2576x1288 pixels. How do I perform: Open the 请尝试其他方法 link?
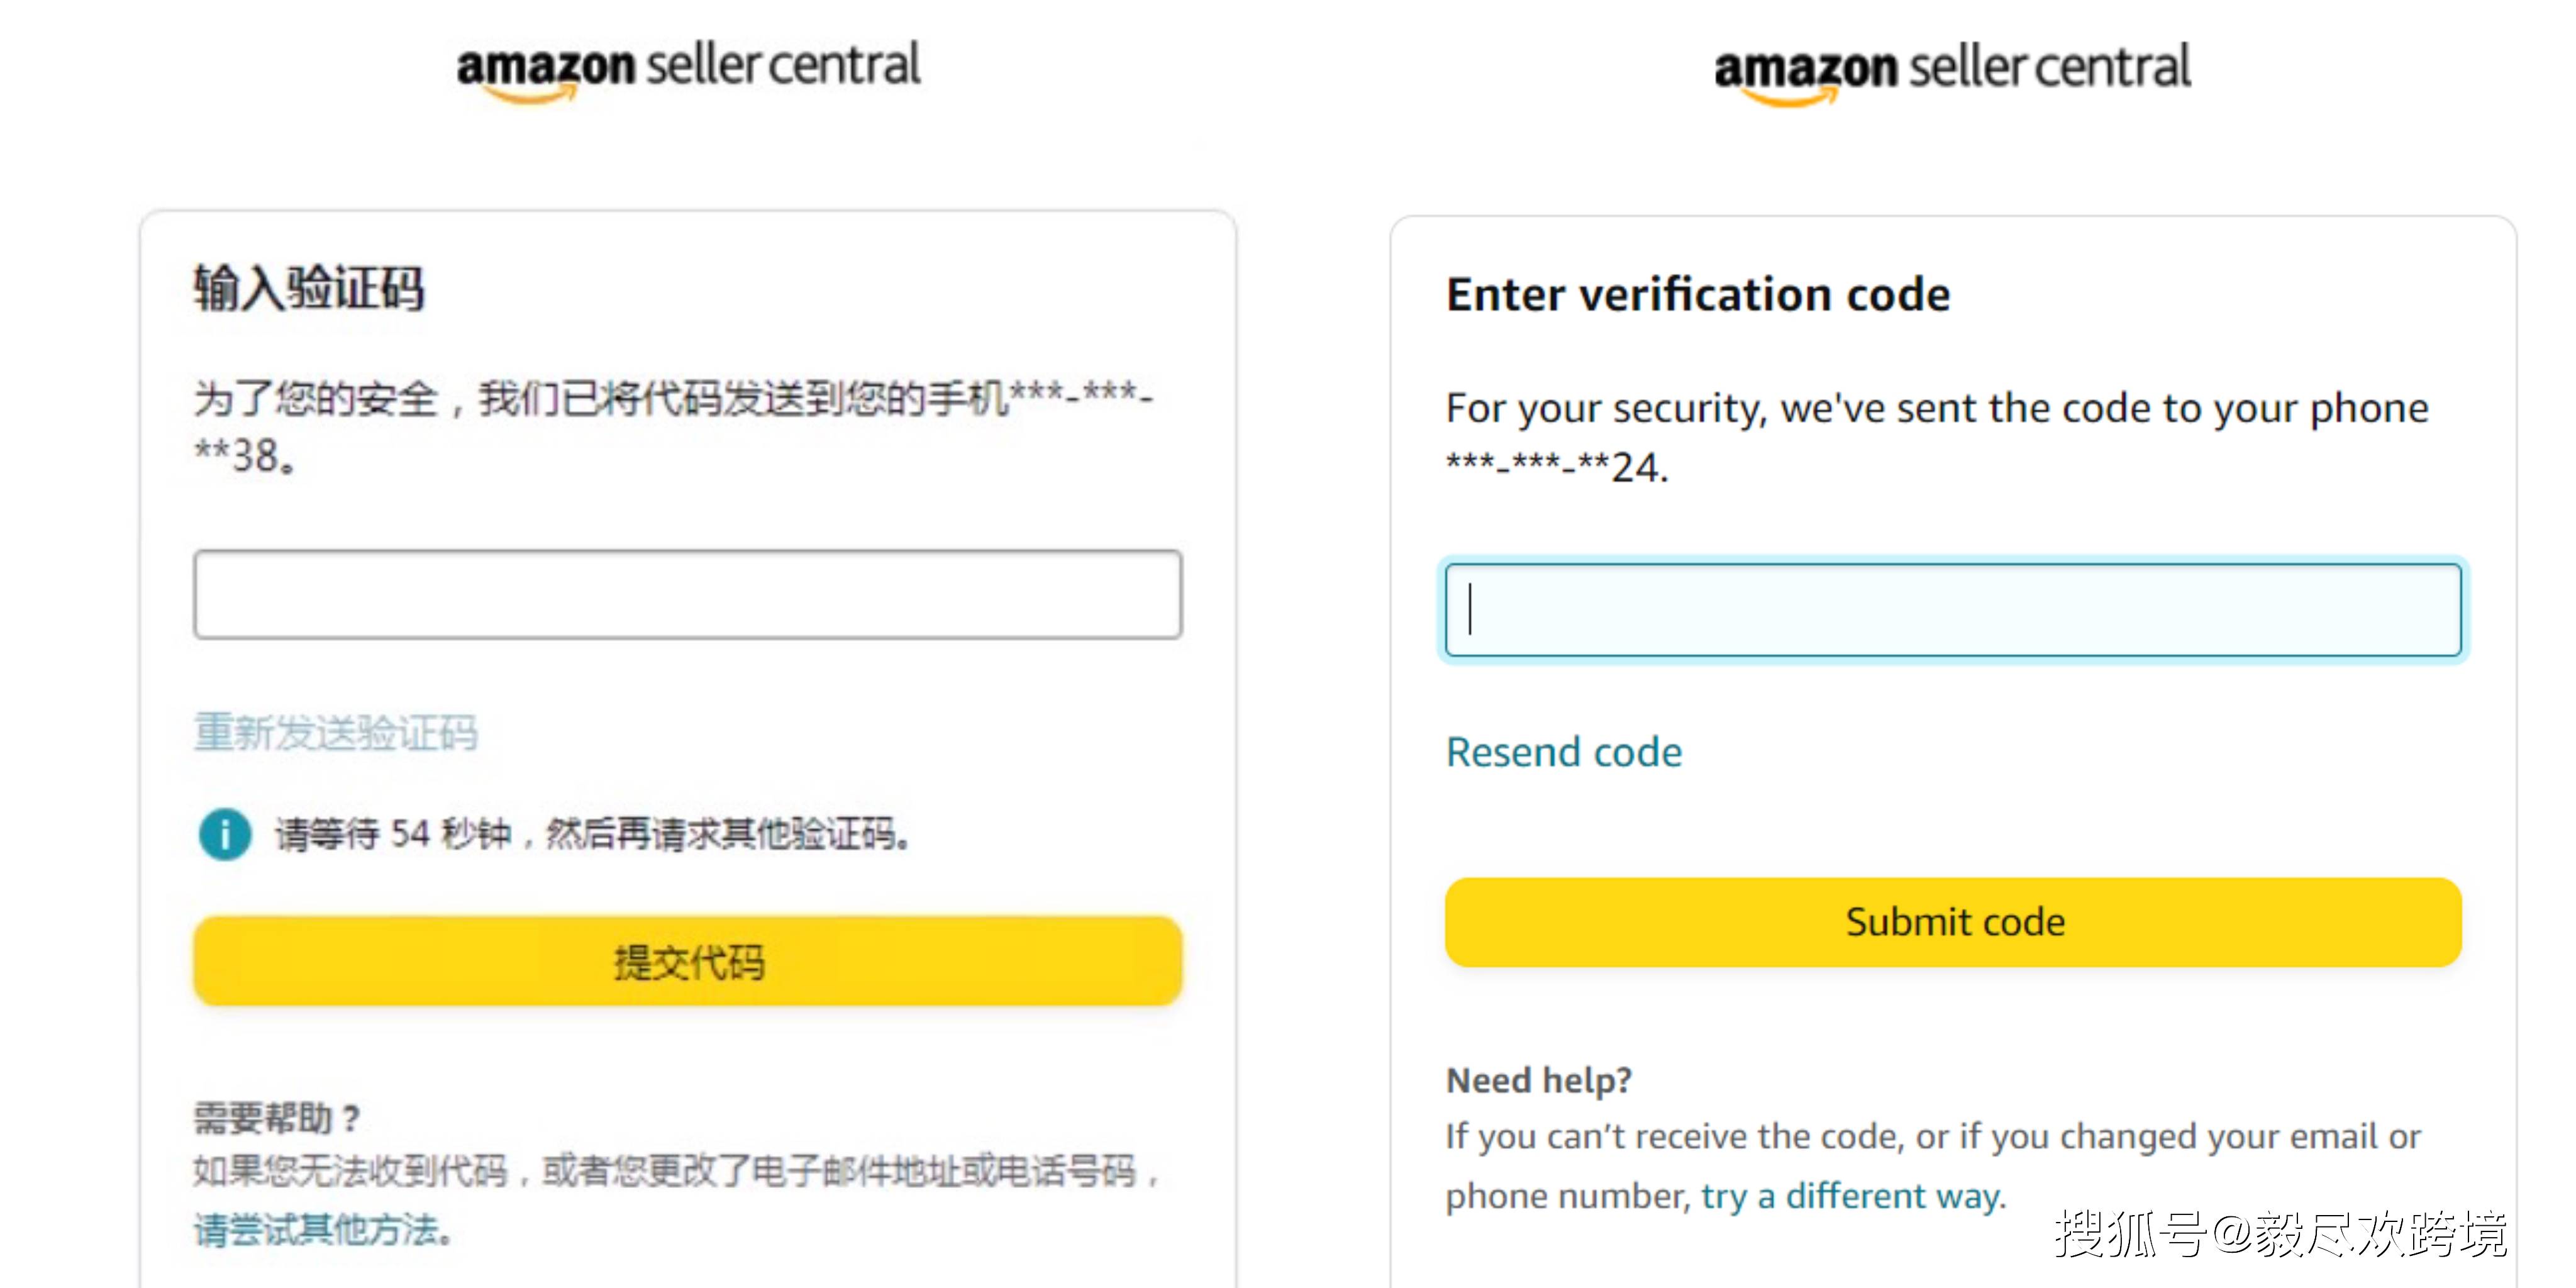[322, 1229]
